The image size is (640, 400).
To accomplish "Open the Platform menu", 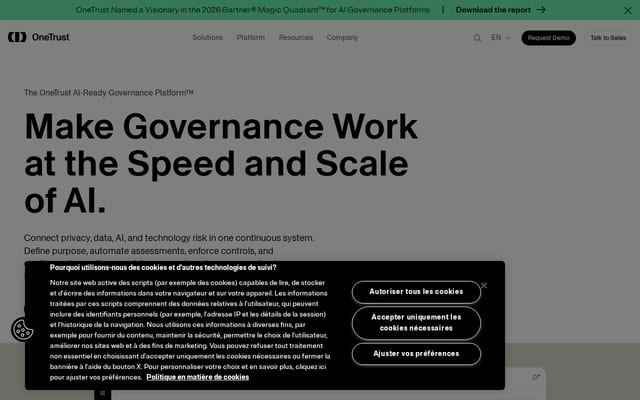I will 251,38.
